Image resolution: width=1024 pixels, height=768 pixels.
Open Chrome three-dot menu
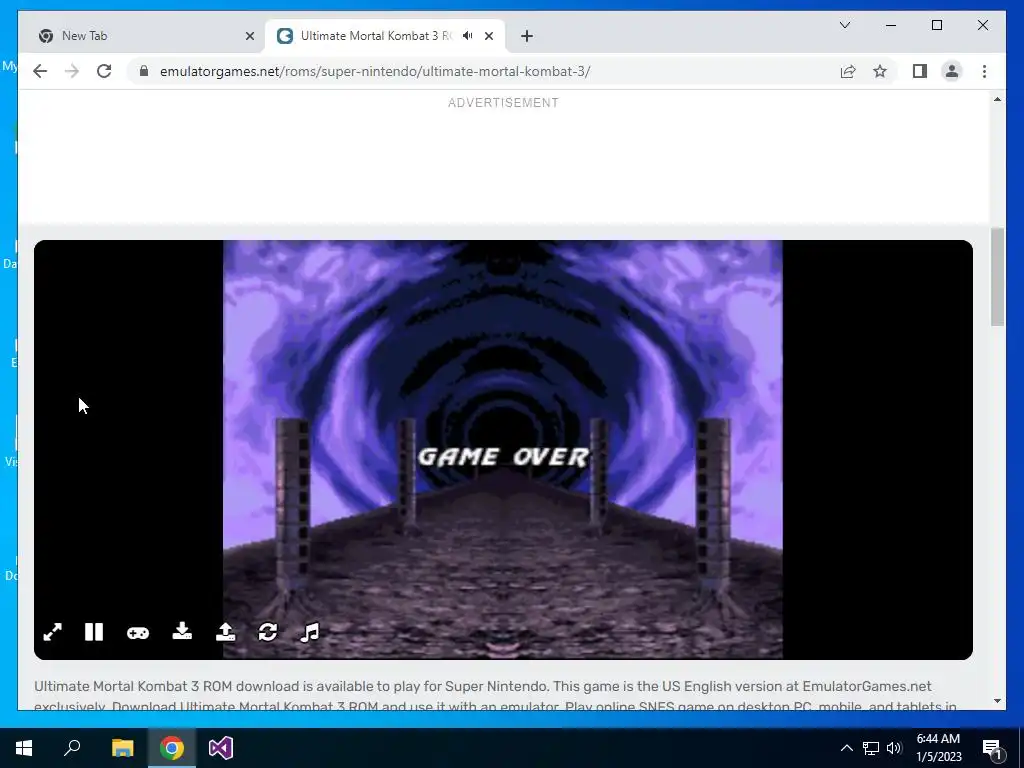[984, 71]
